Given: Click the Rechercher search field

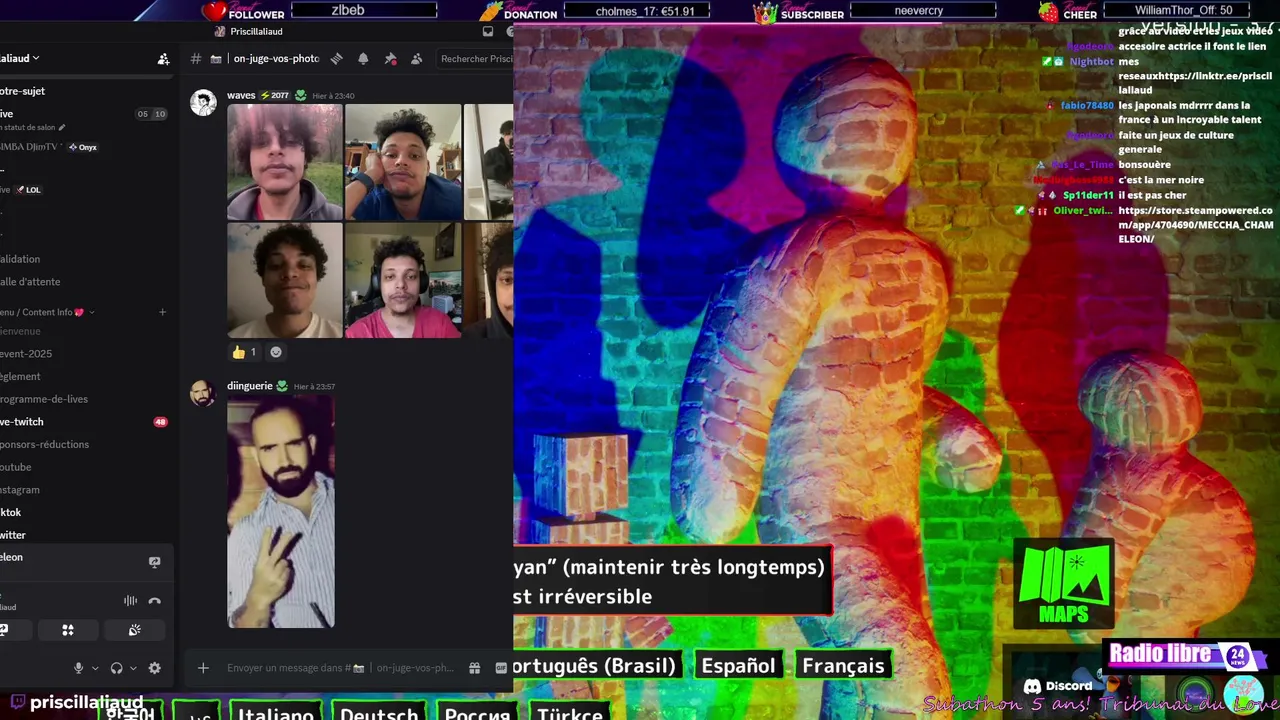Looking at the screenshot, I should click(x=476, y=59).
